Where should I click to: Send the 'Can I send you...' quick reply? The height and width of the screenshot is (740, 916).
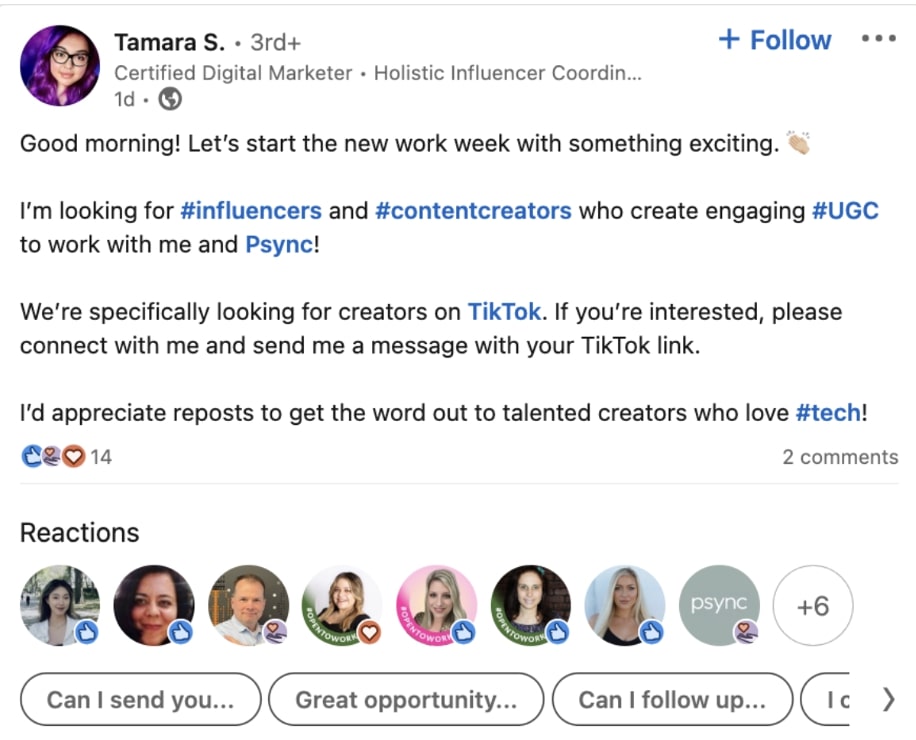click(x=140, y=700)
